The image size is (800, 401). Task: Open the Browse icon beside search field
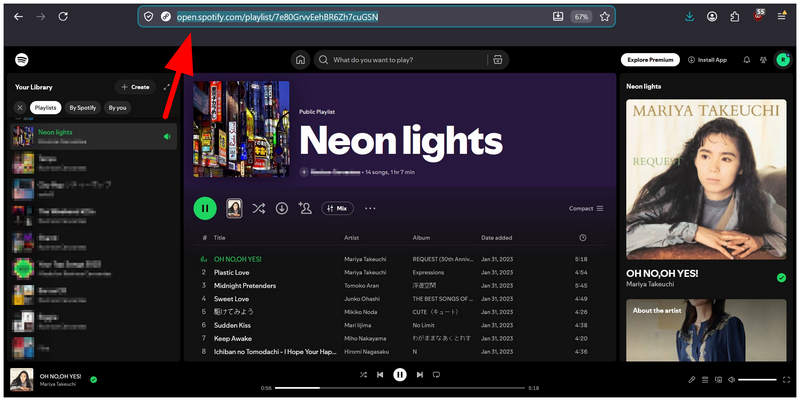(x=497, y=60)
